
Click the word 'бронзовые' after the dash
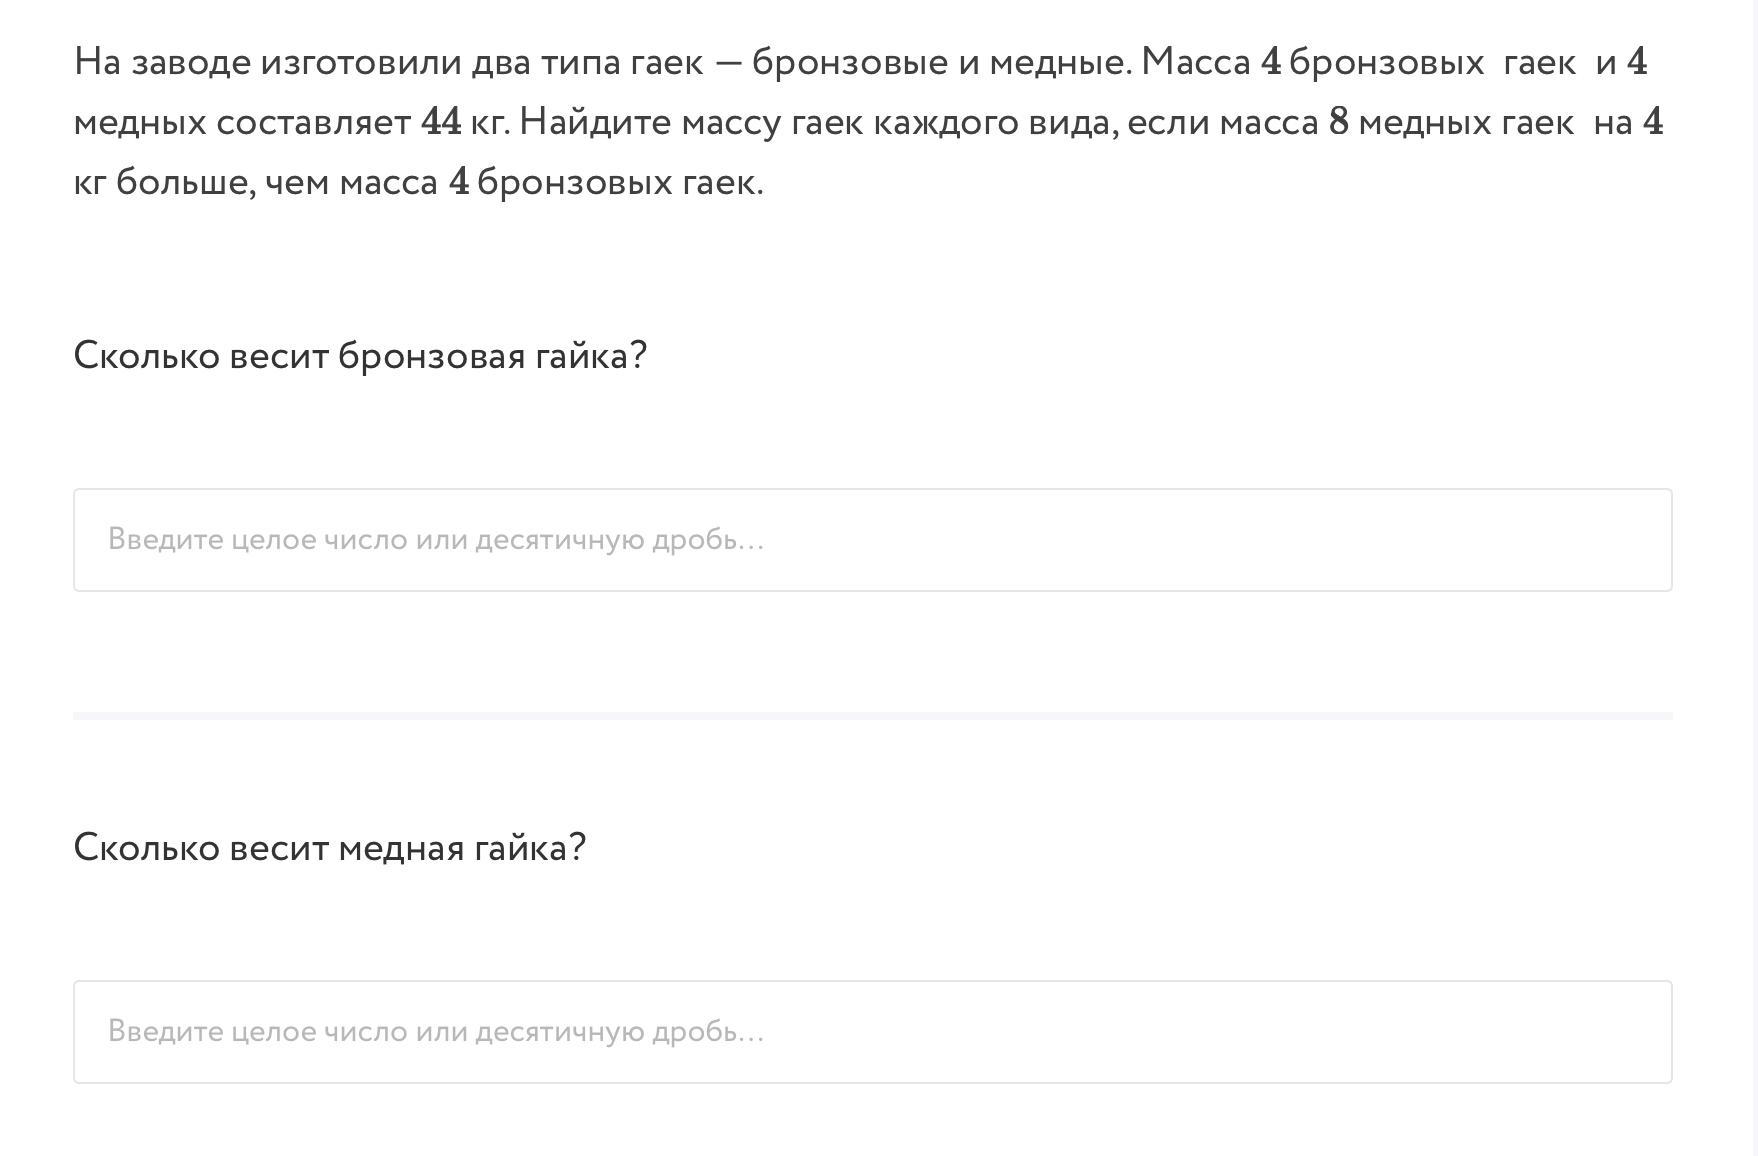click(x=850, y=62)
